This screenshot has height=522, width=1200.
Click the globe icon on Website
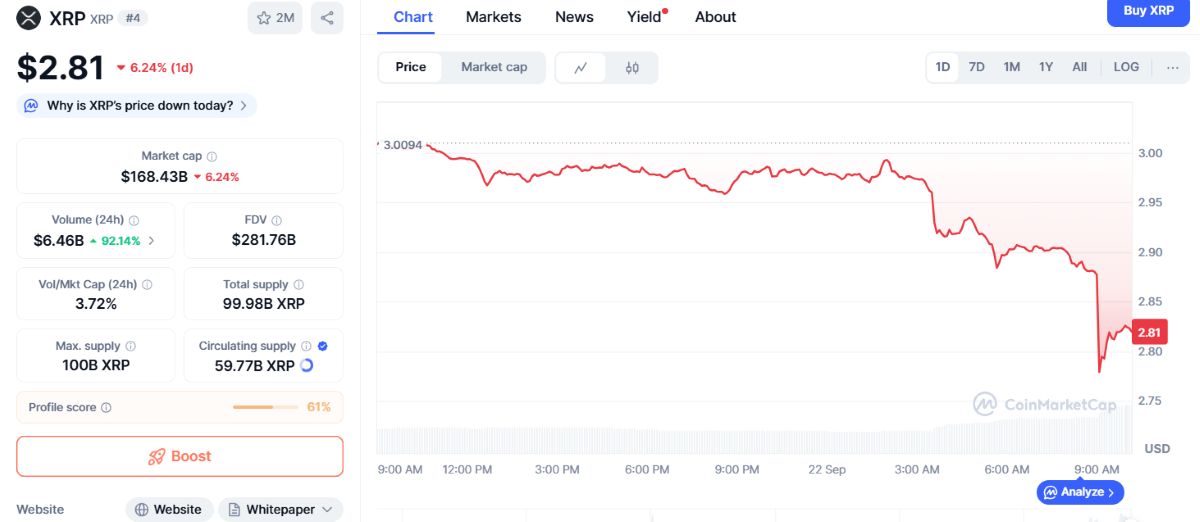(x=142, y=510)
